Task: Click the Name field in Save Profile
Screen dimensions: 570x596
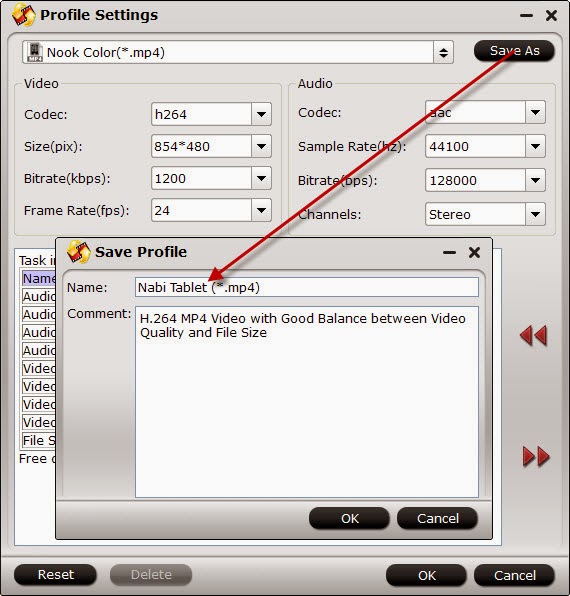Action: click(307, 287)
